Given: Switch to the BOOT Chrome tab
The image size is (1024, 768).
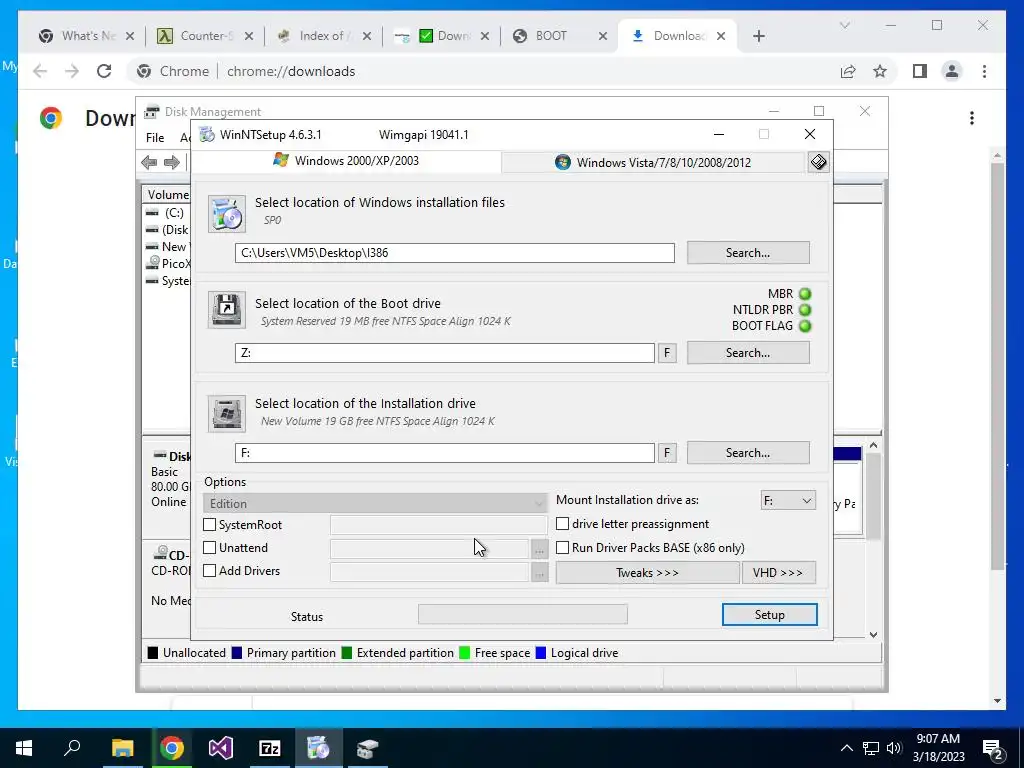Looking at the screenshot, I should tap(558, 36).
